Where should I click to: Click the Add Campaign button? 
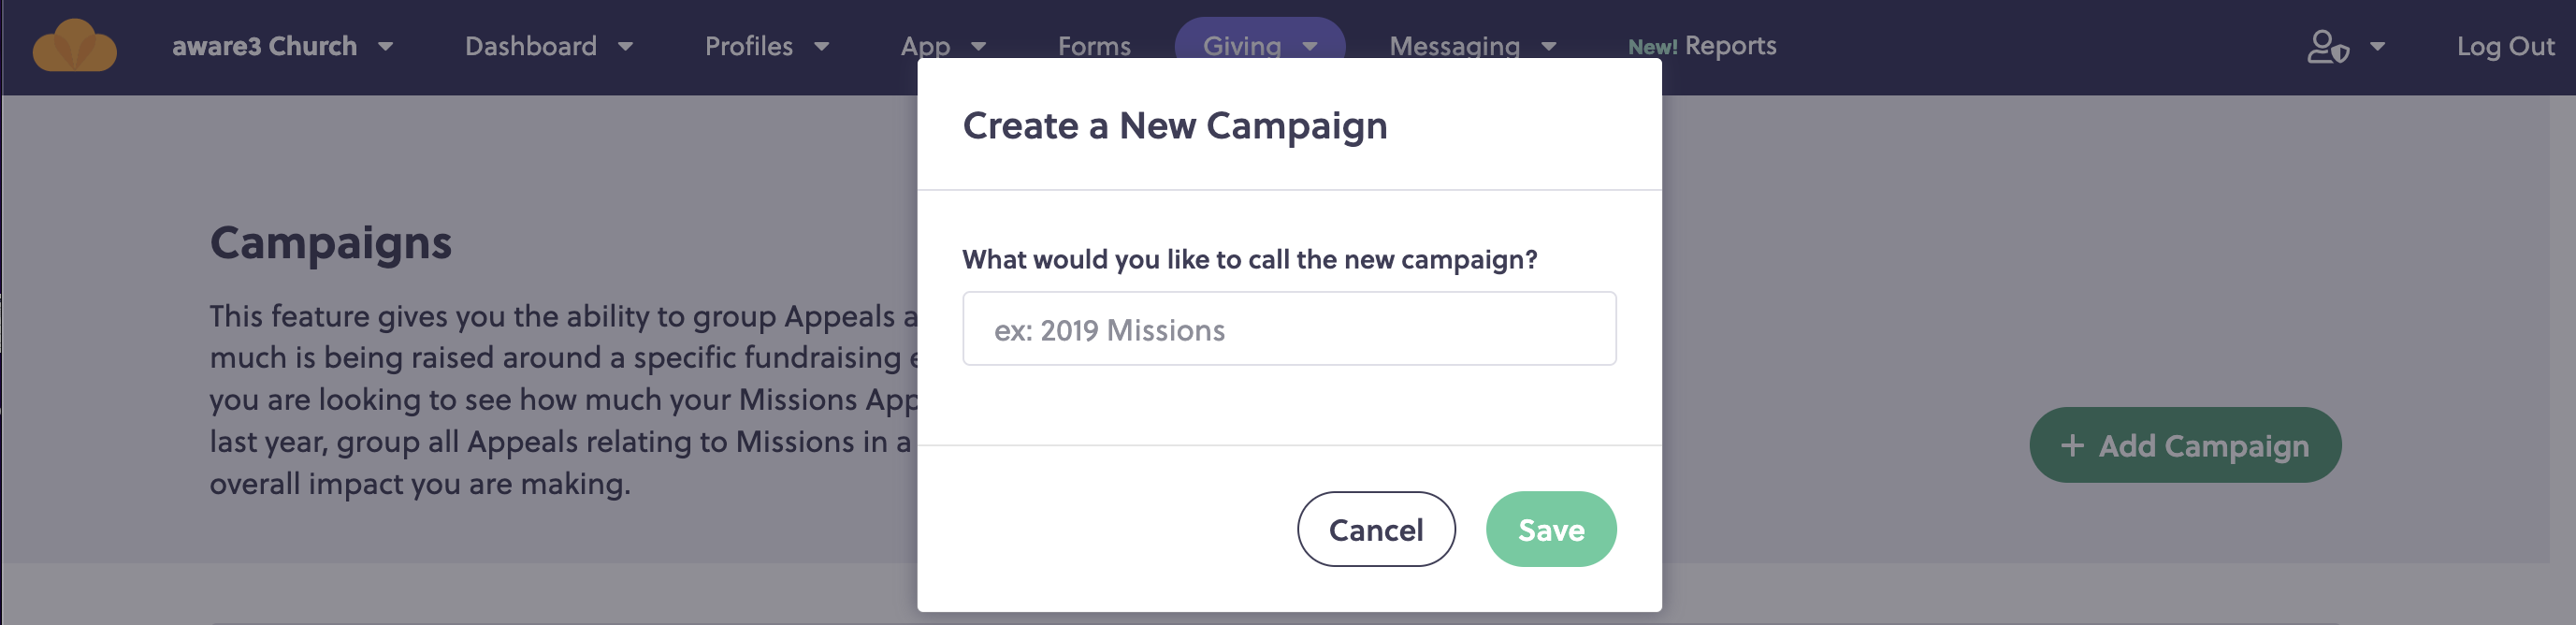pyautogui.click(x=2185, y=445)
